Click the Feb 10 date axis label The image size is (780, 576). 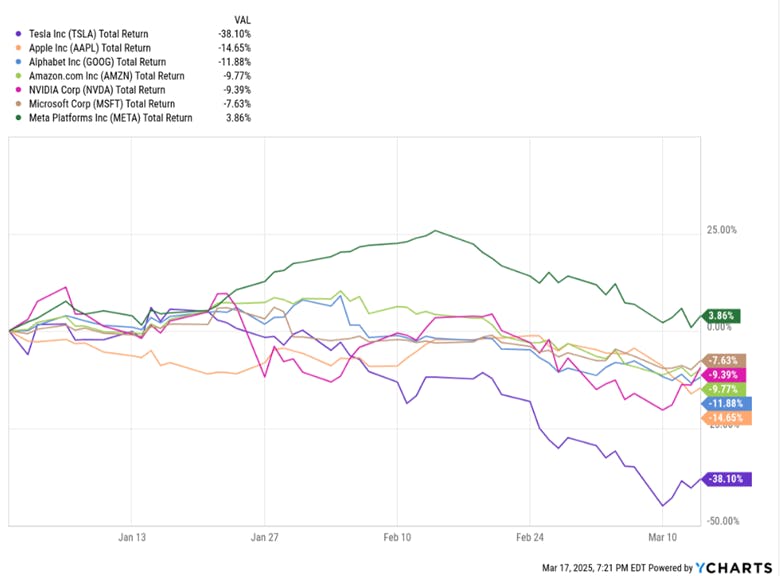(397, 537)
